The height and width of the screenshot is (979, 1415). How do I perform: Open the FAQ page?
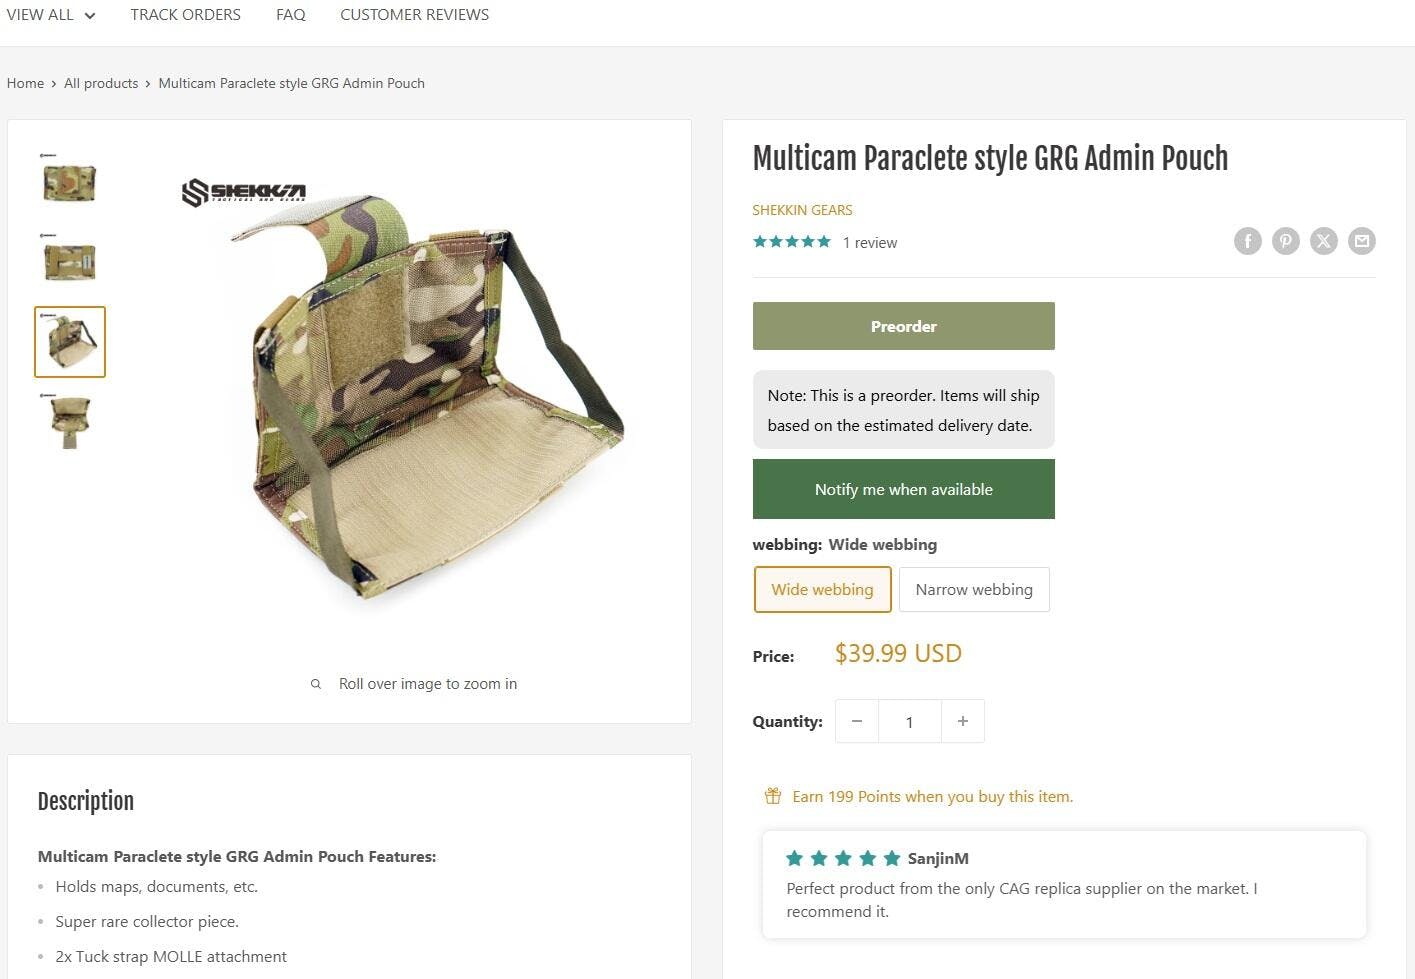tap(291, 15)
